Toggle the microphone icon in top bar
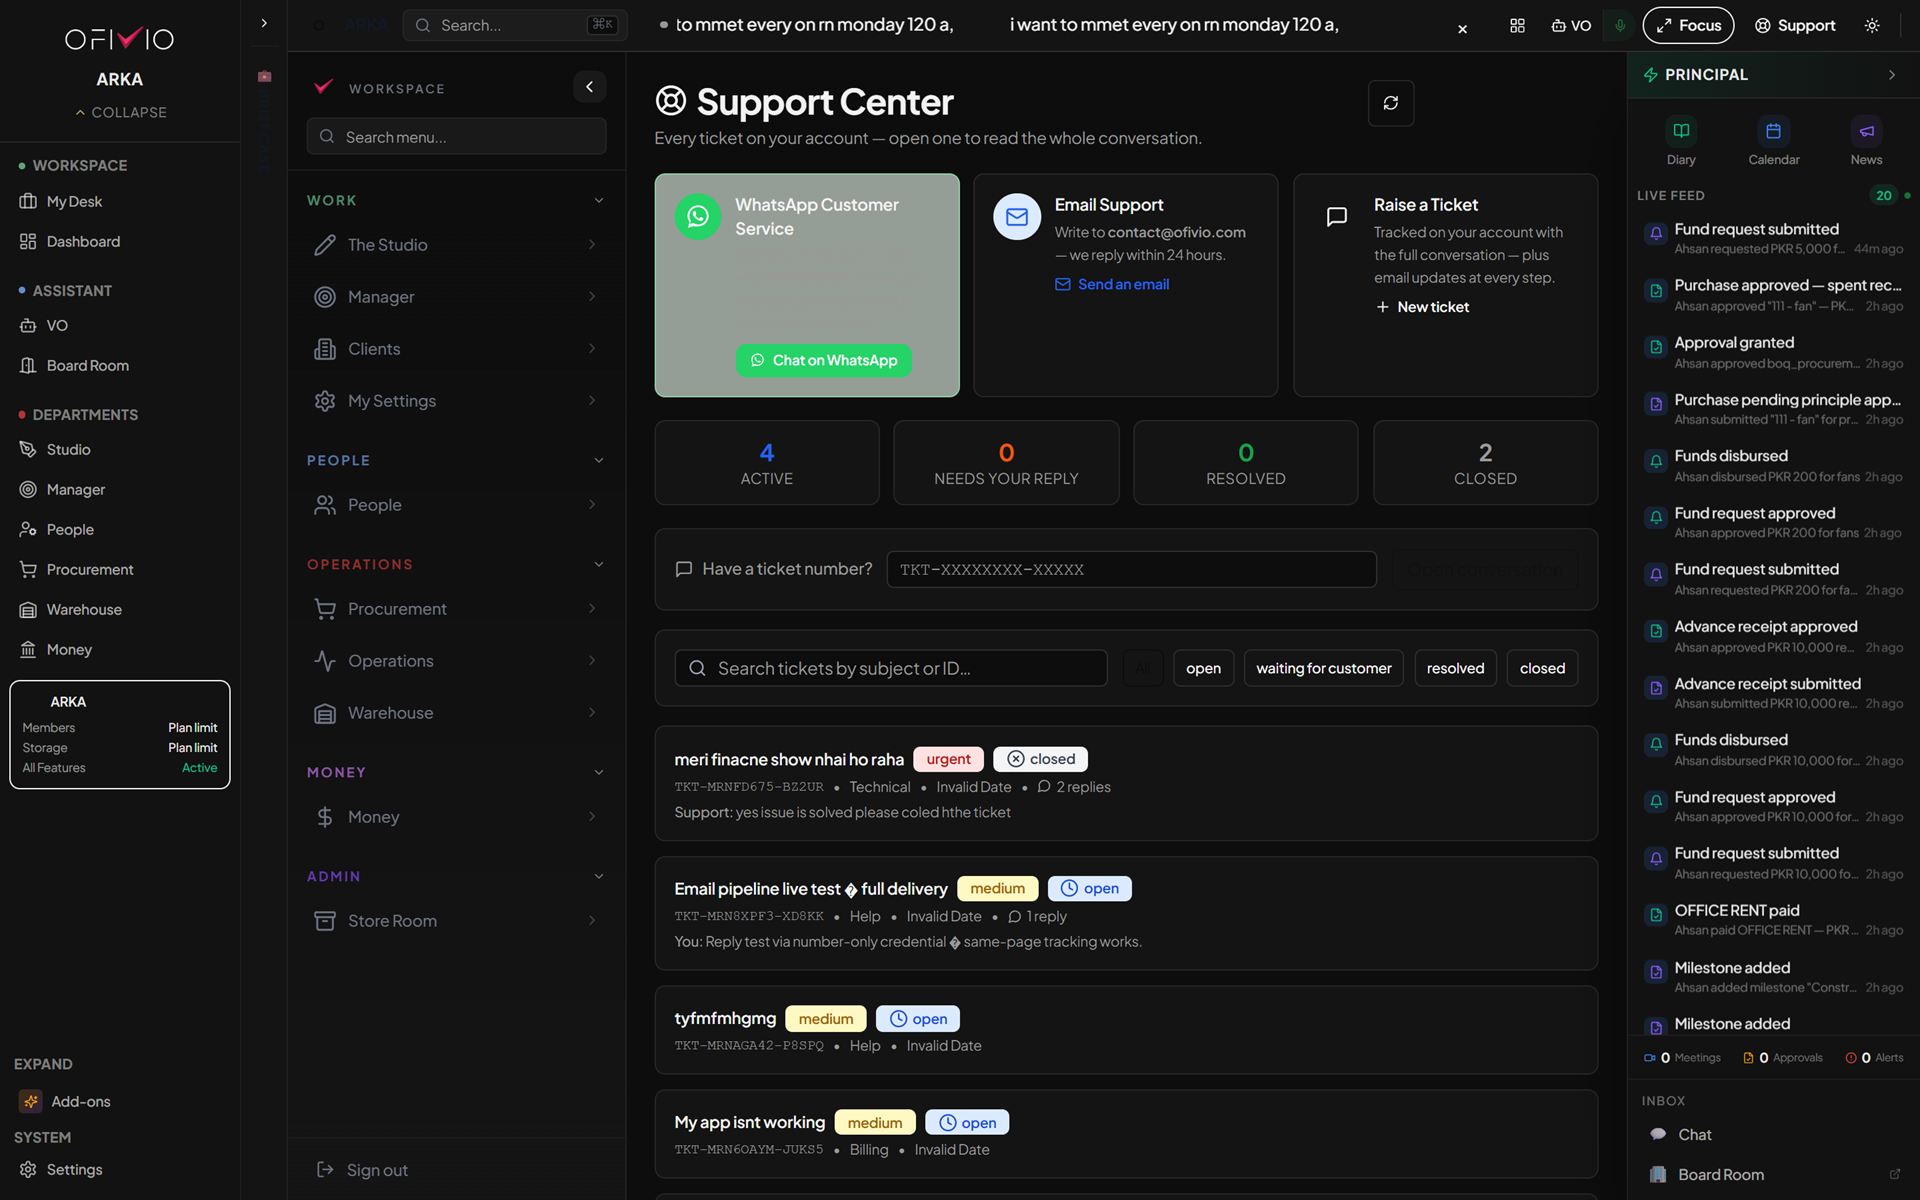The height and width of the screenshot is (1200, 1920). coord(1620,26)
